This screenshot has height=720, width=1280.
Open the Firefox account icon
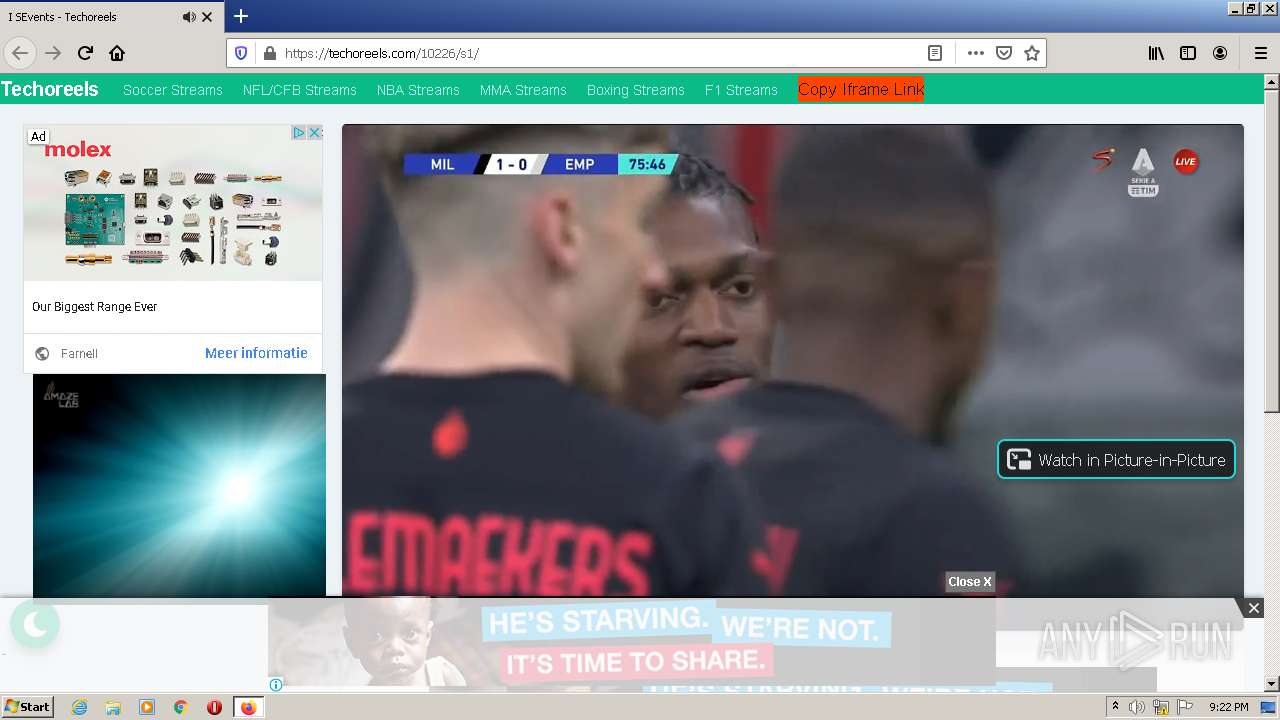(1220, 53)
